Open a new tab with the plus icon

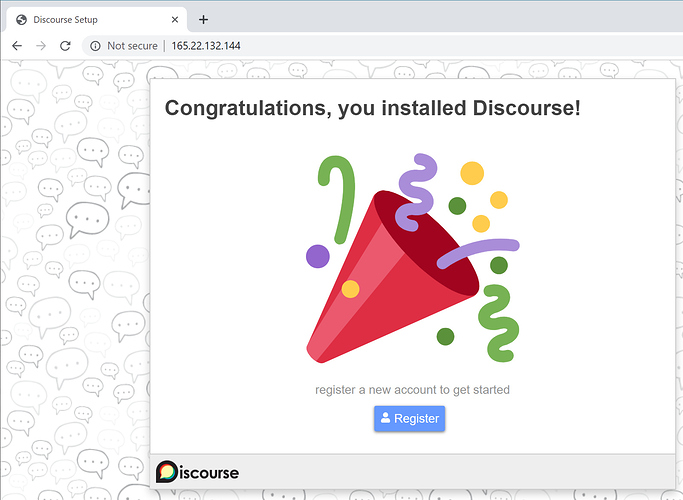[203, 20]
